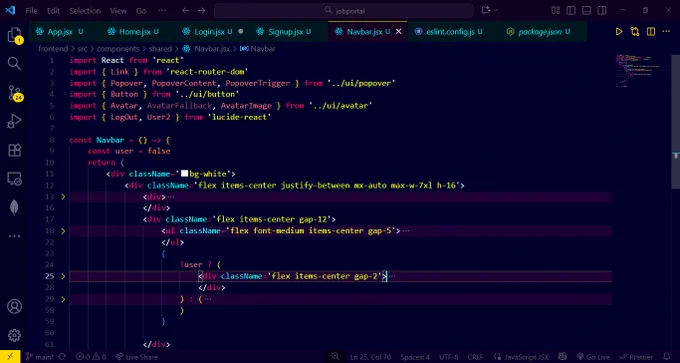Split the editor to the right
The image size is (680, 363).
click(651, 32)
